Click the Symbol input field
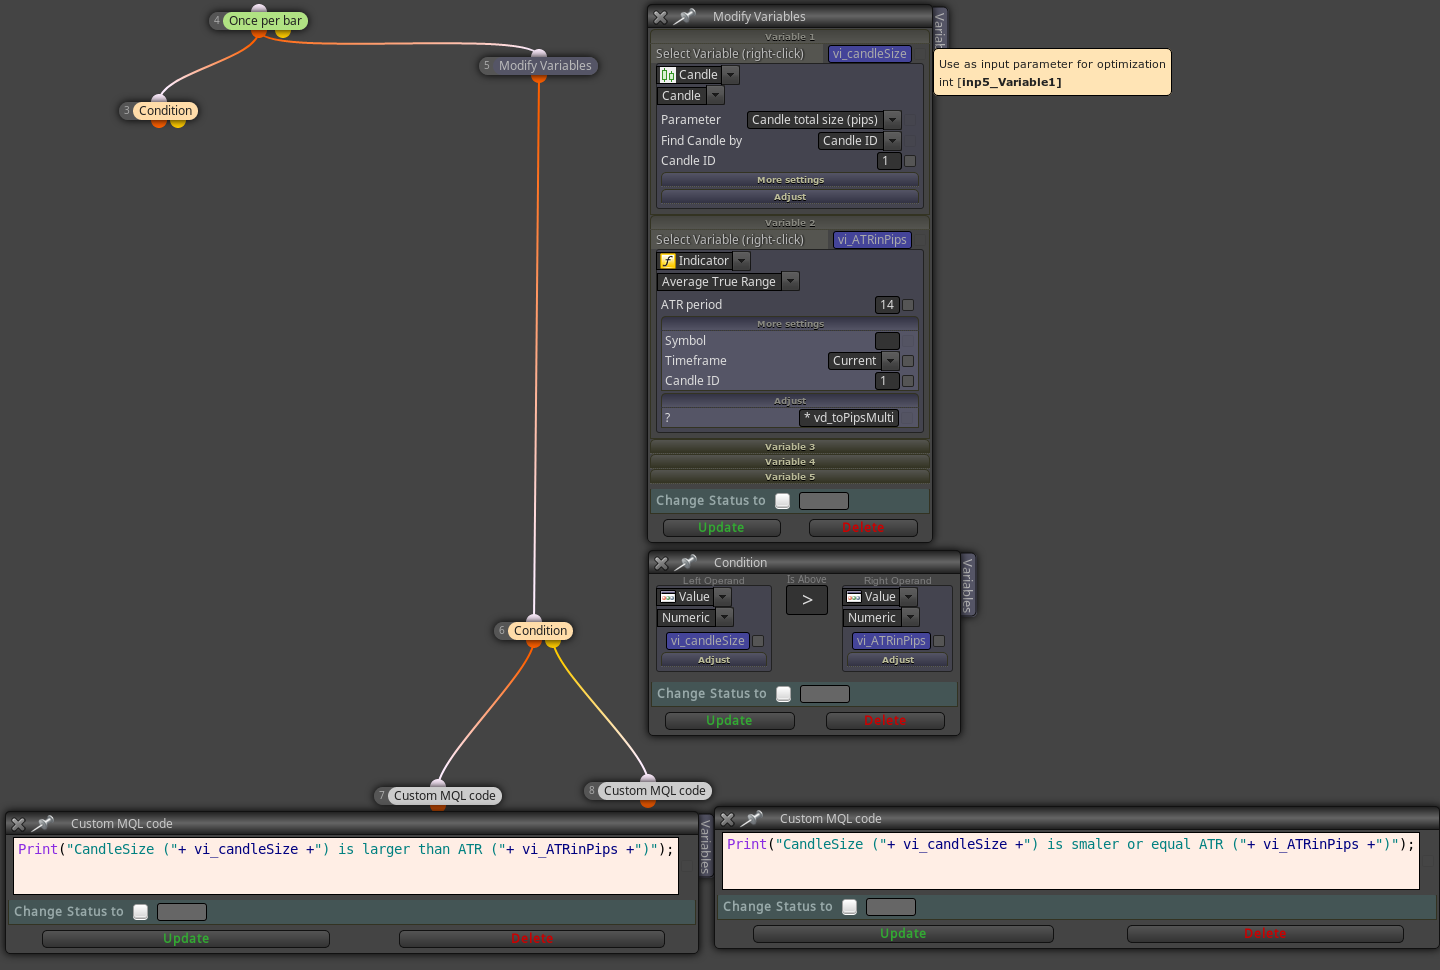1440x970 pixels. pos(887,341)
